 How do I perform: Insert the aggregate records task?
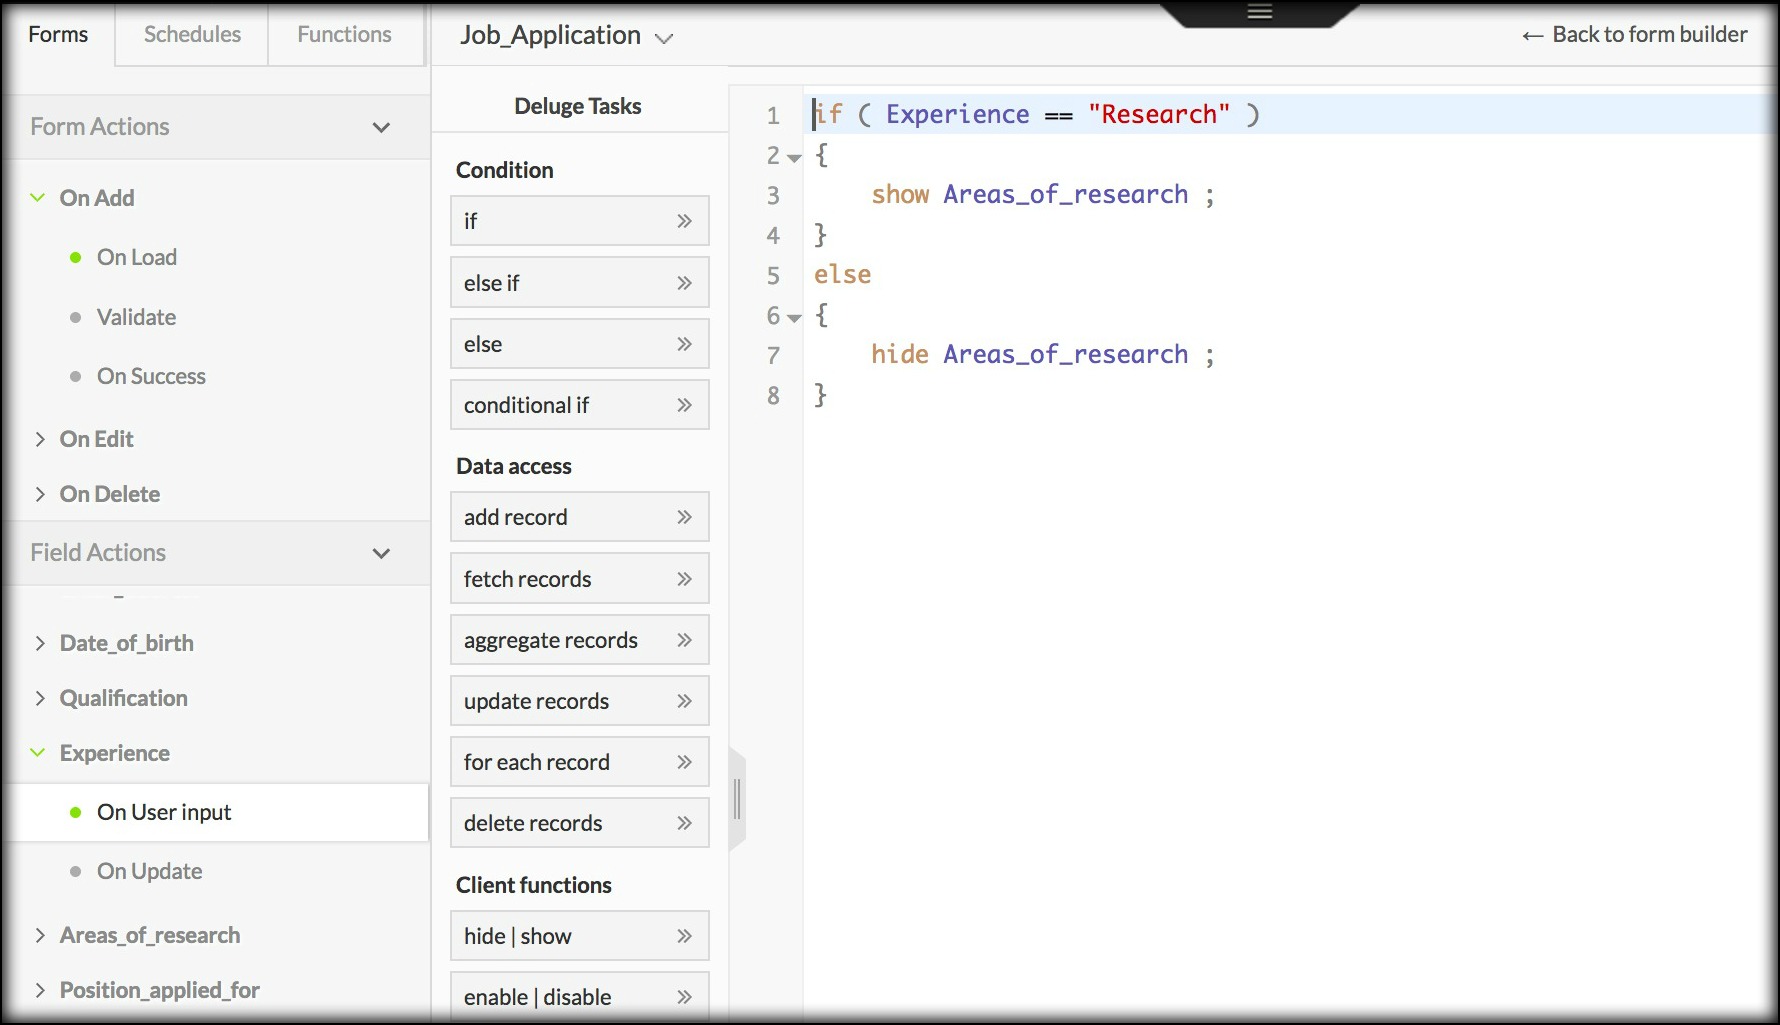click(x=579, y=640)
